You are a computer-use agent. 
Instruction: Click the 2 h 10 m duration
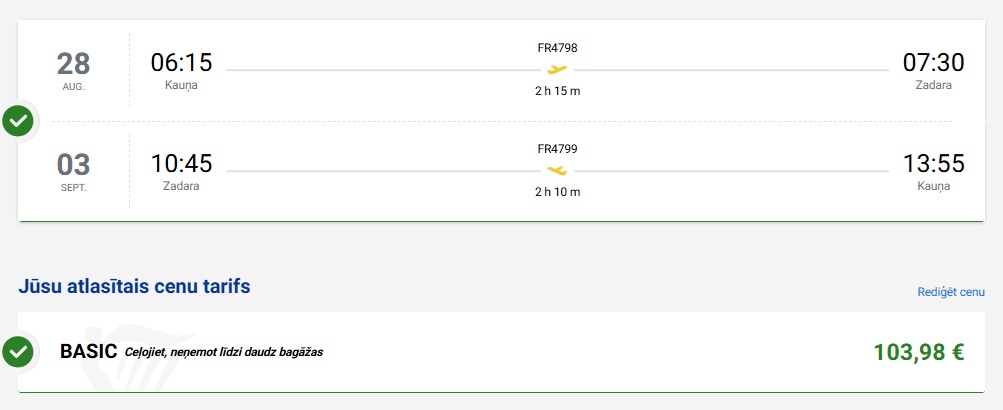(557, 192)
